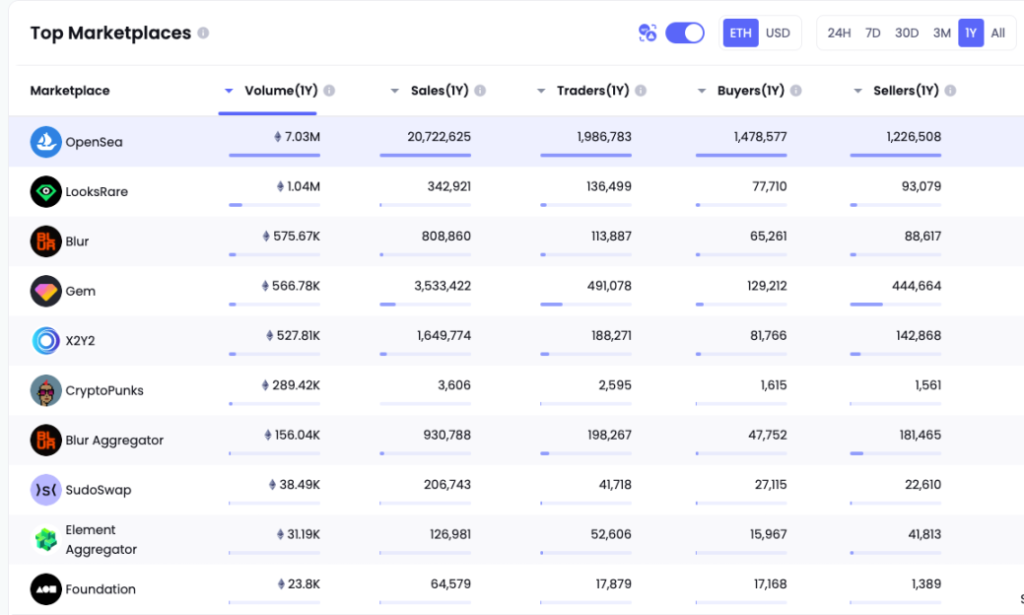Click the Sales(1Y) column header label

pyautogui.click(x=440, y=91)
